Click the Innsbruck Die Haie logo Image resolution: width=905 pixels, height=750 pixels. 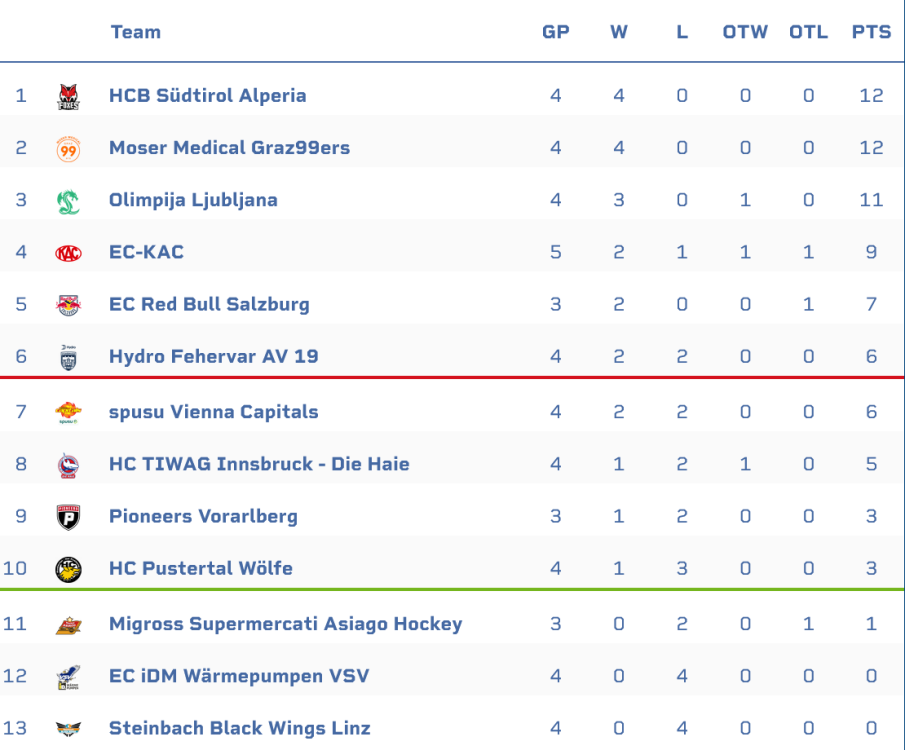tap(68, 465)
